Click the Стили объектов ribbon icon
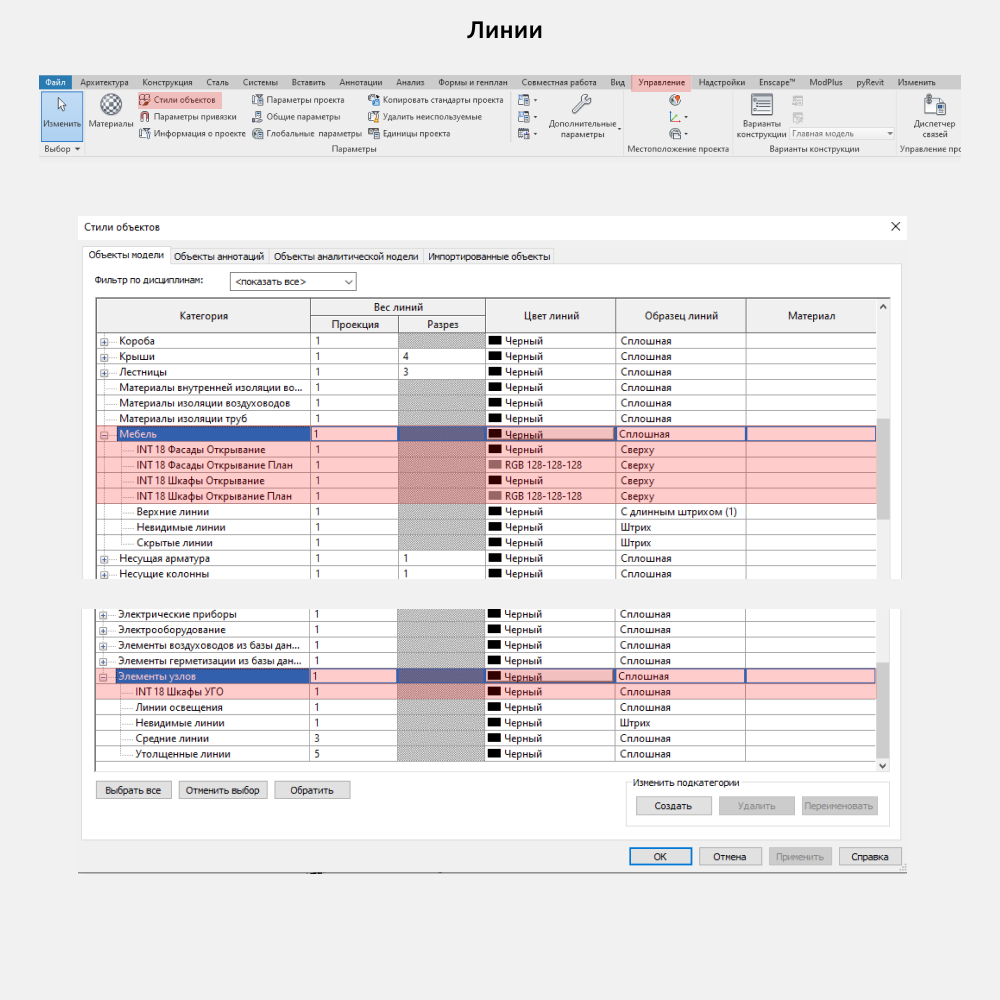The height and width of the screenshot is (1000, 1000). (145, 99)
